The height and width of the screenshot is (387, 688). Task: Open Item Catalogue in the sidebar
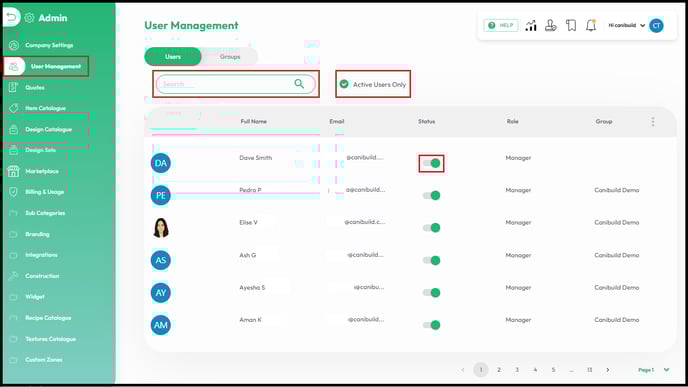pos(45,108)
